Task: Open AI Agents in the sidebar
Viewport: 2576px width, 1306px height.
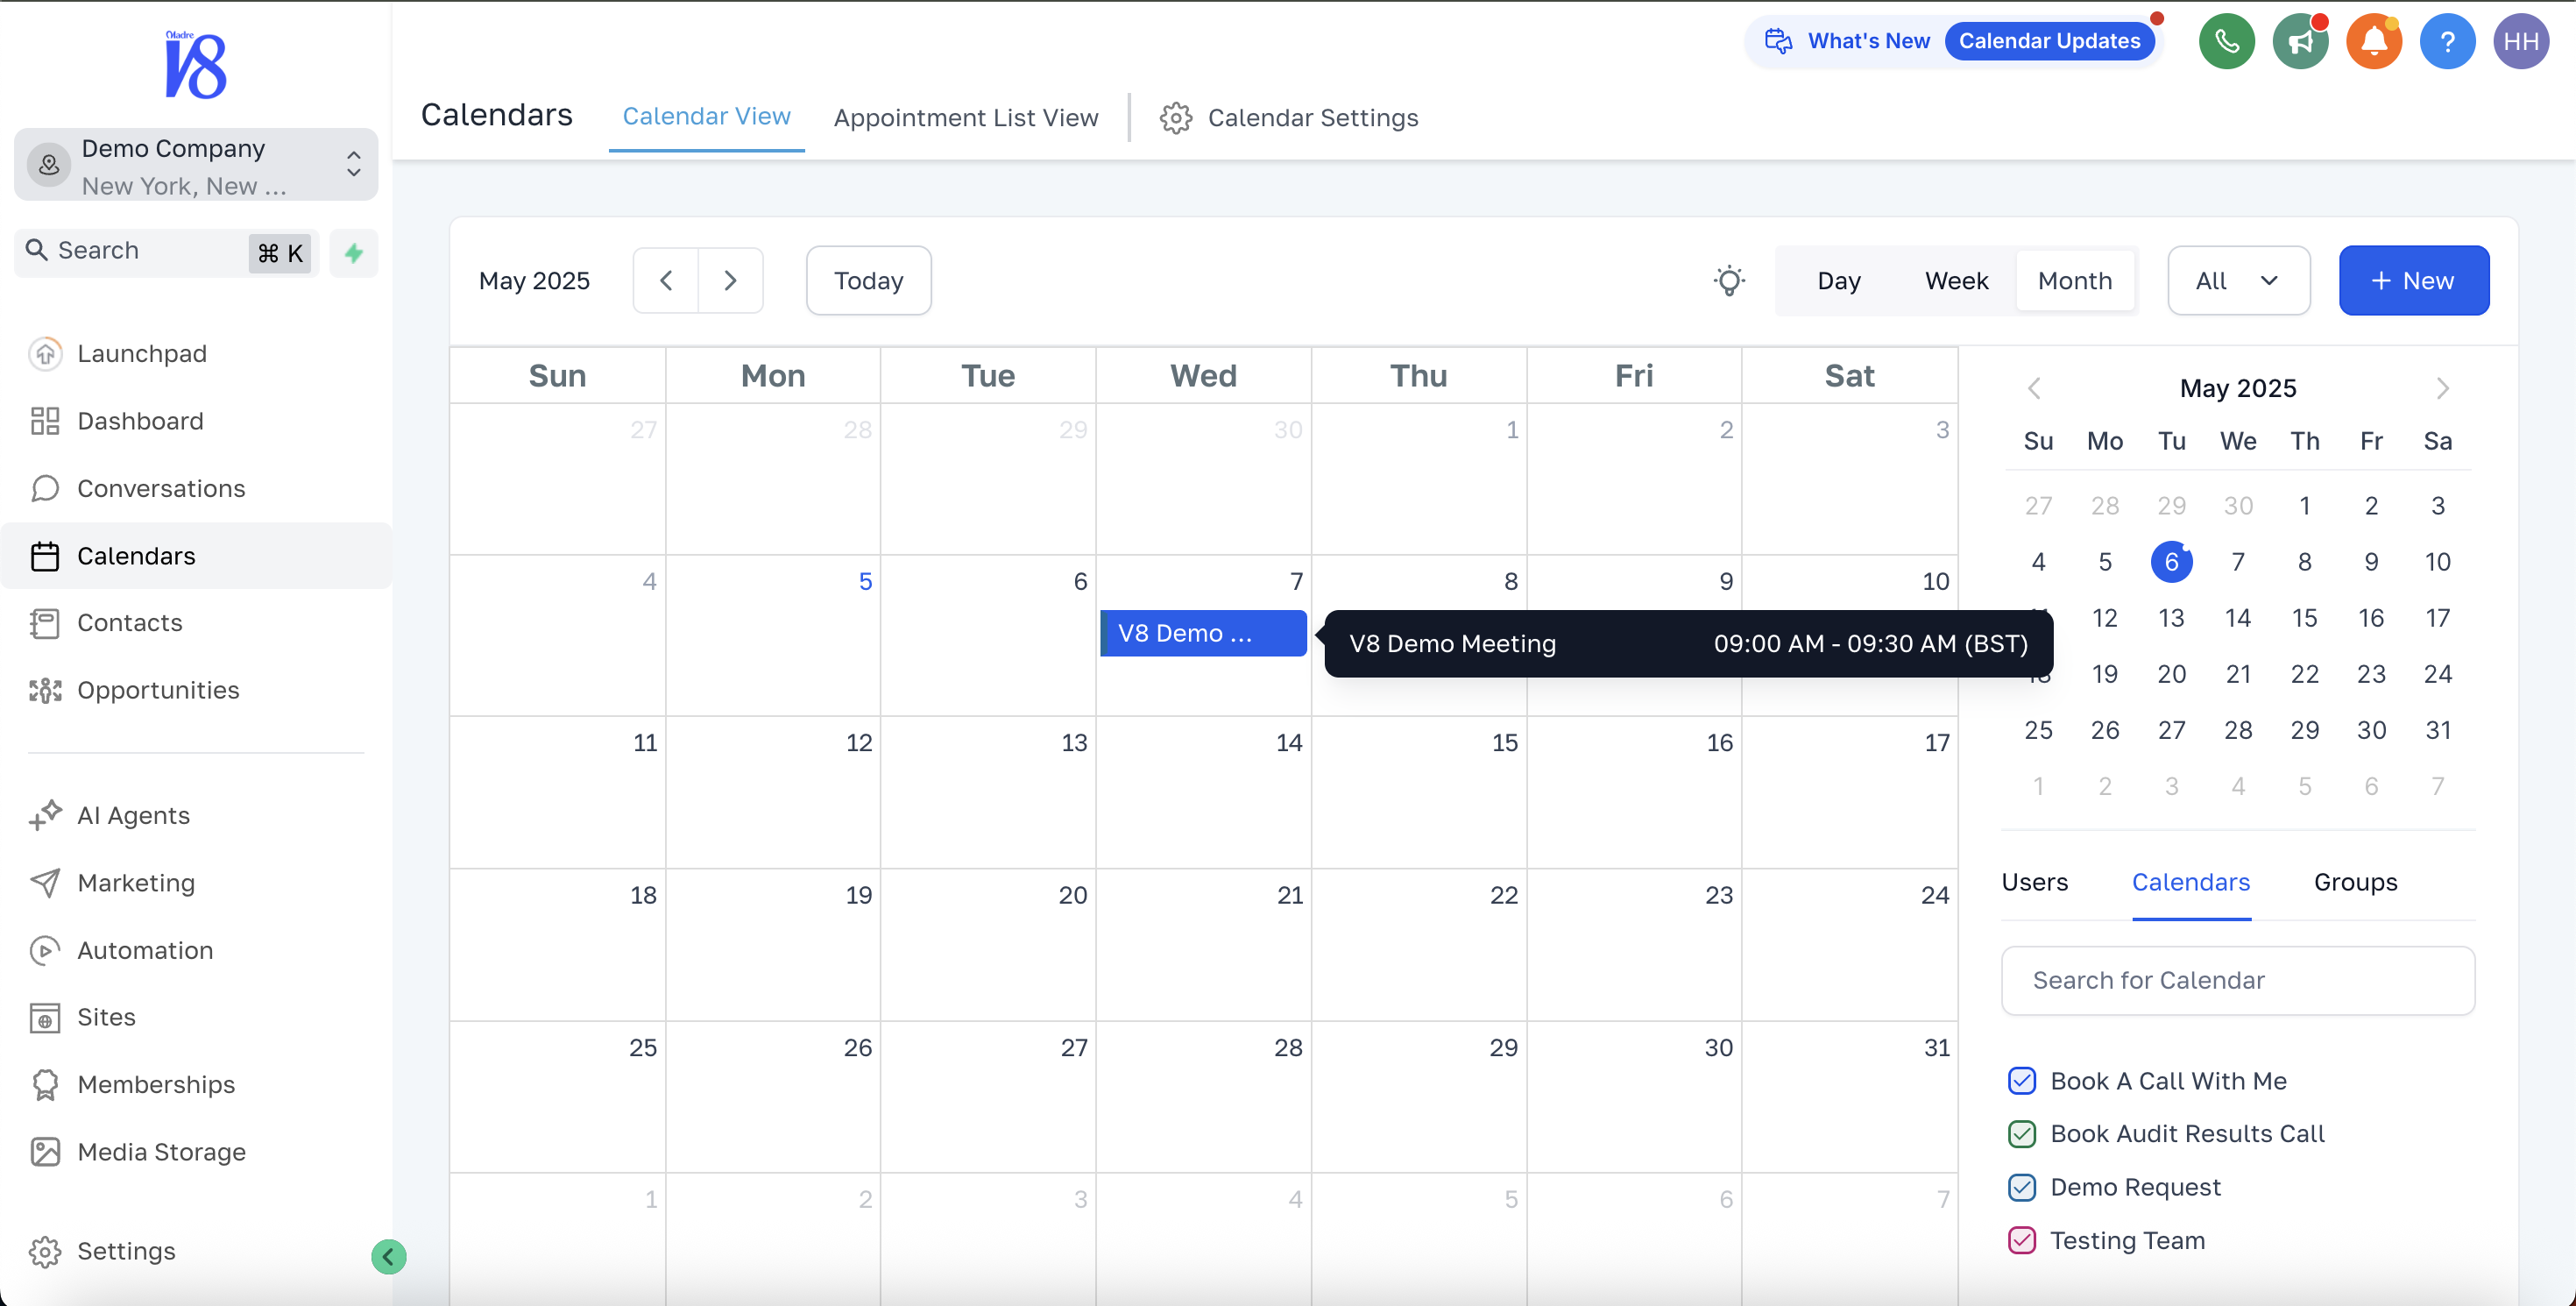Action: [134, 814]
